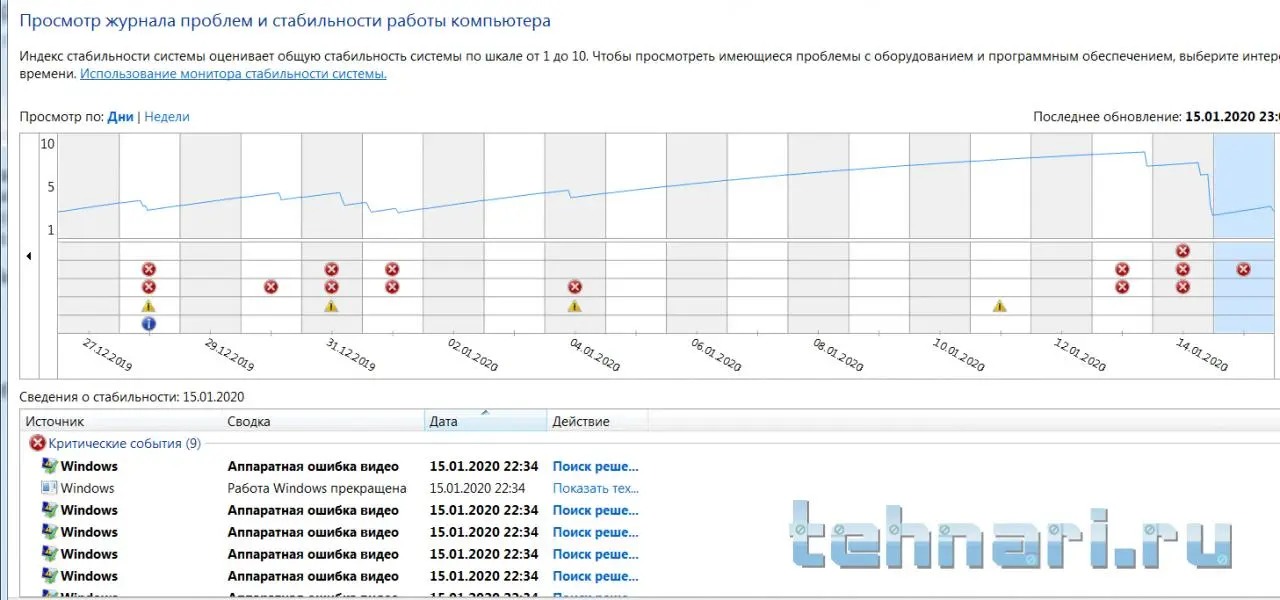Click Windows failure icon on 28.12.2019, second row
Image resolution: width=1280 pixels, height=600 pixels.
(x=149, y=269)
